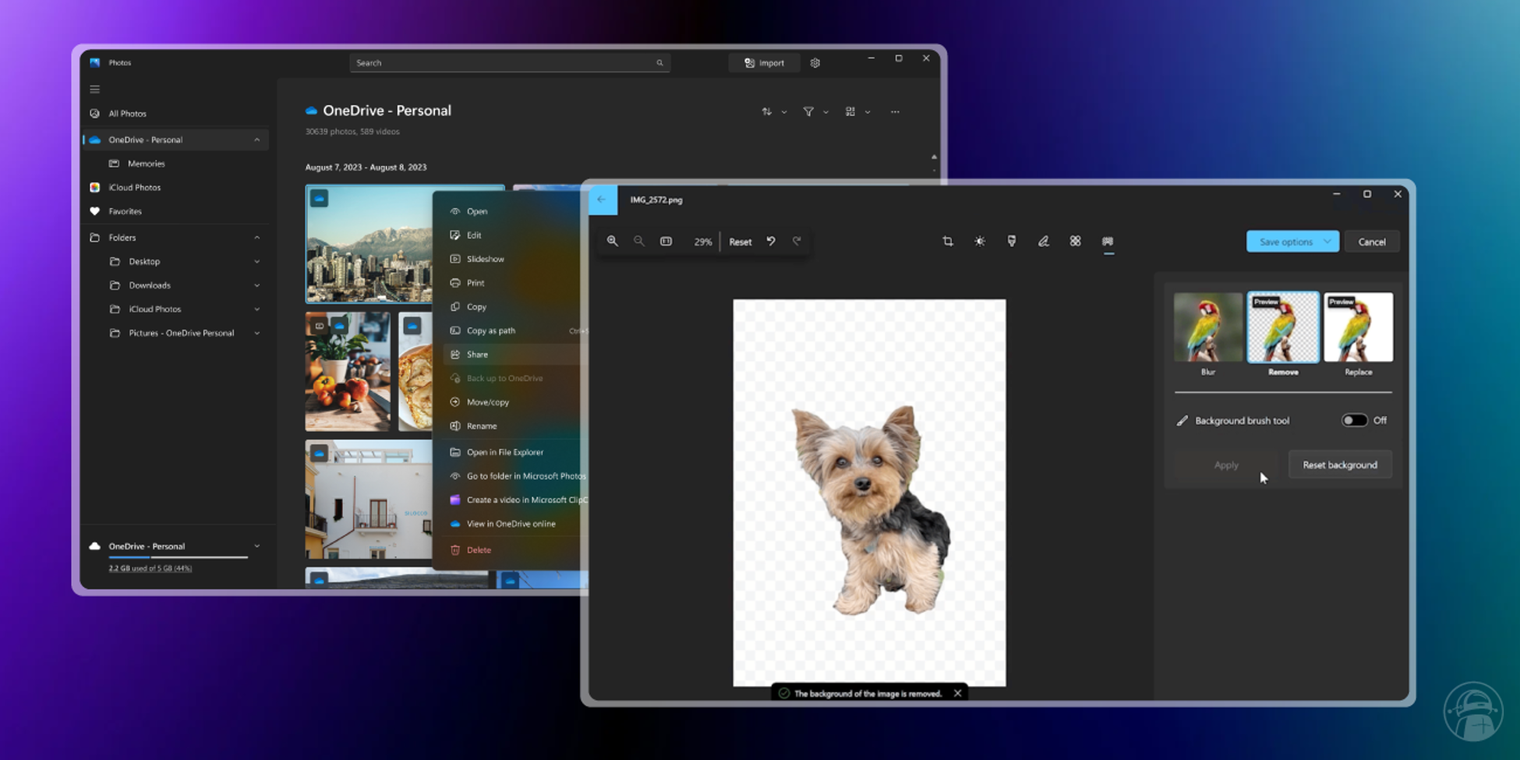Image resolution: width=1520 pixels, height=760 pixels.
Task: Open the Adjustment light settings
Action: 980,241
